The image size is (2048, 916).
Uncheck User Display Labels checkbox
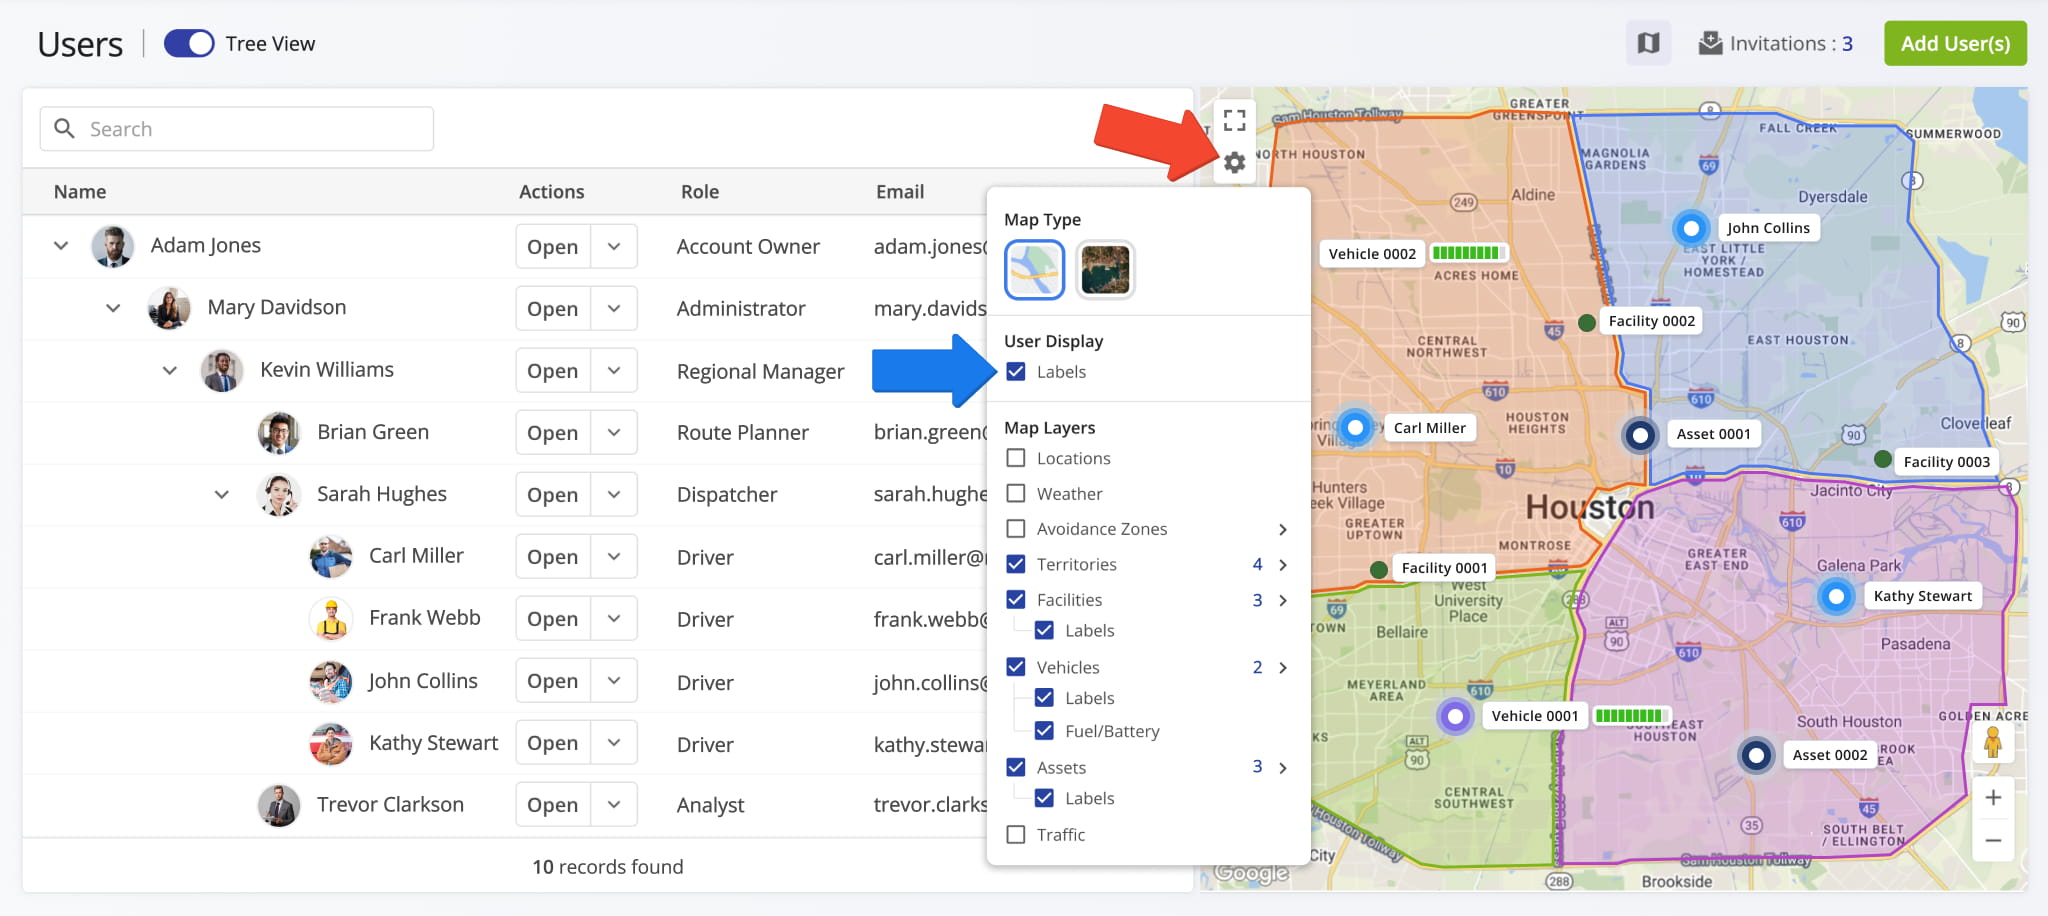pyautogui.click(x=1016, y=371)
